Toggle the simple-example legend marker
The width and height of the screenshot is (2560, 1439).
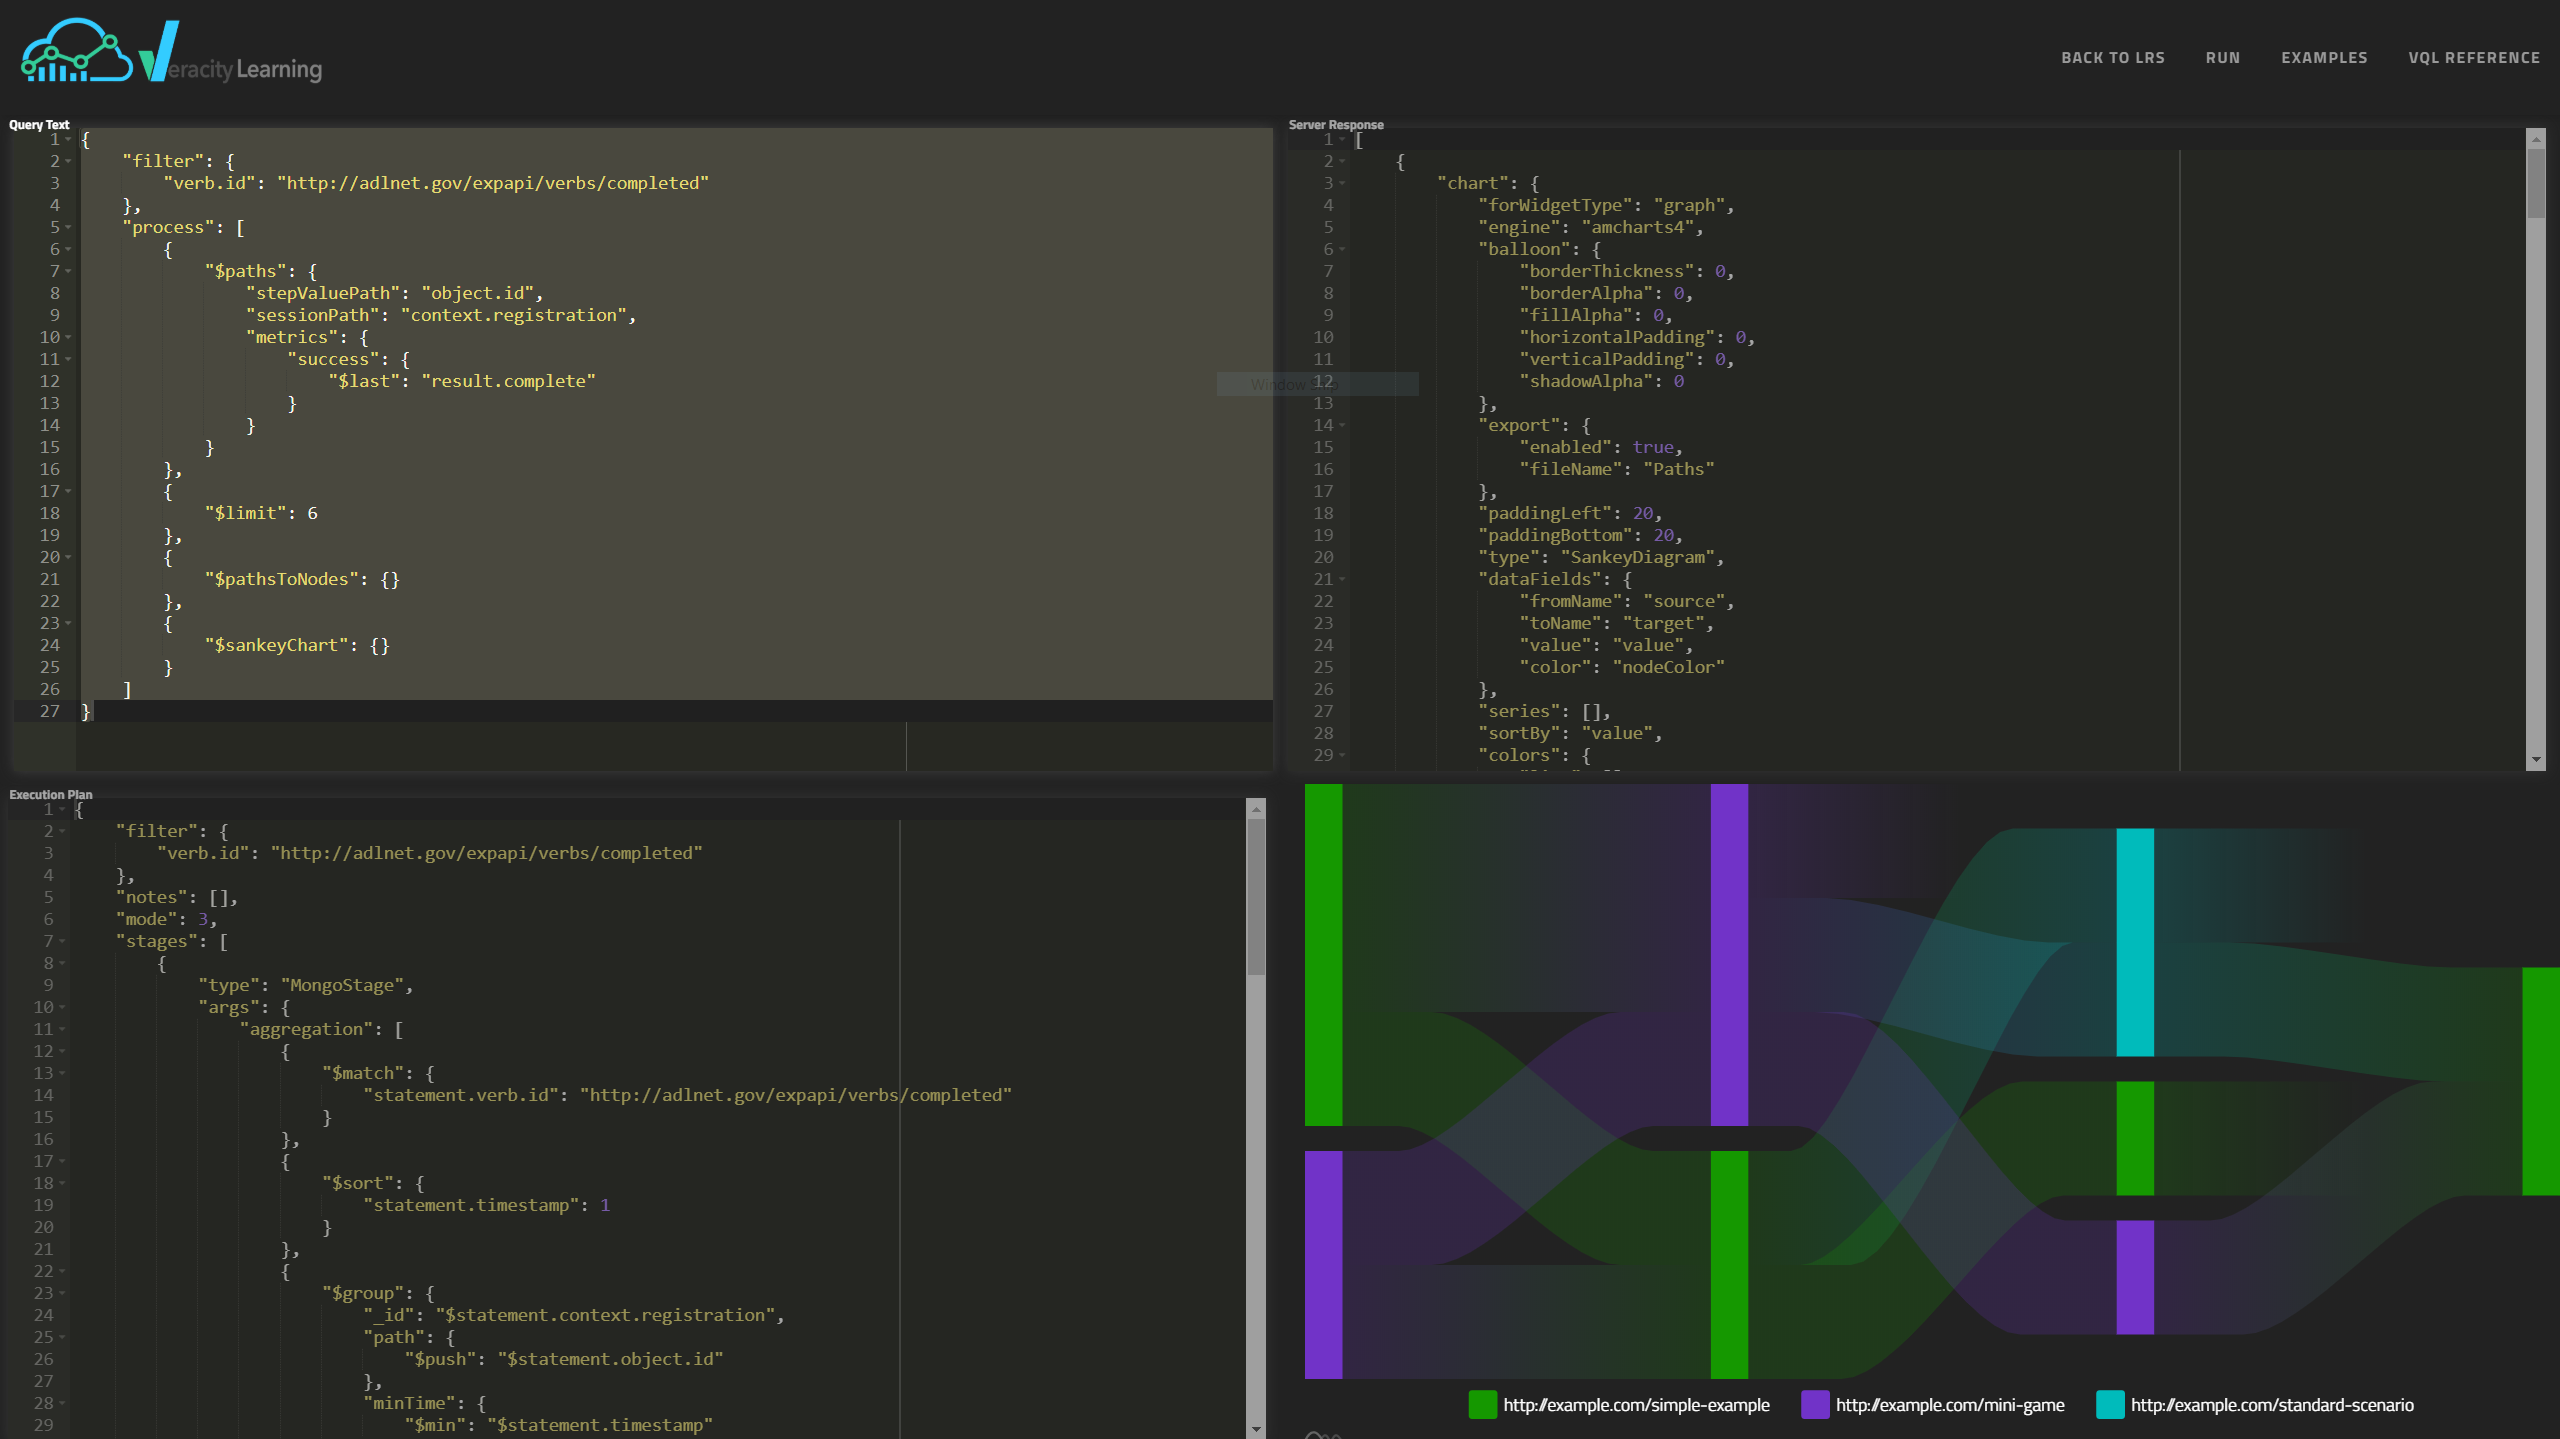click(x=1482, y=1404)
